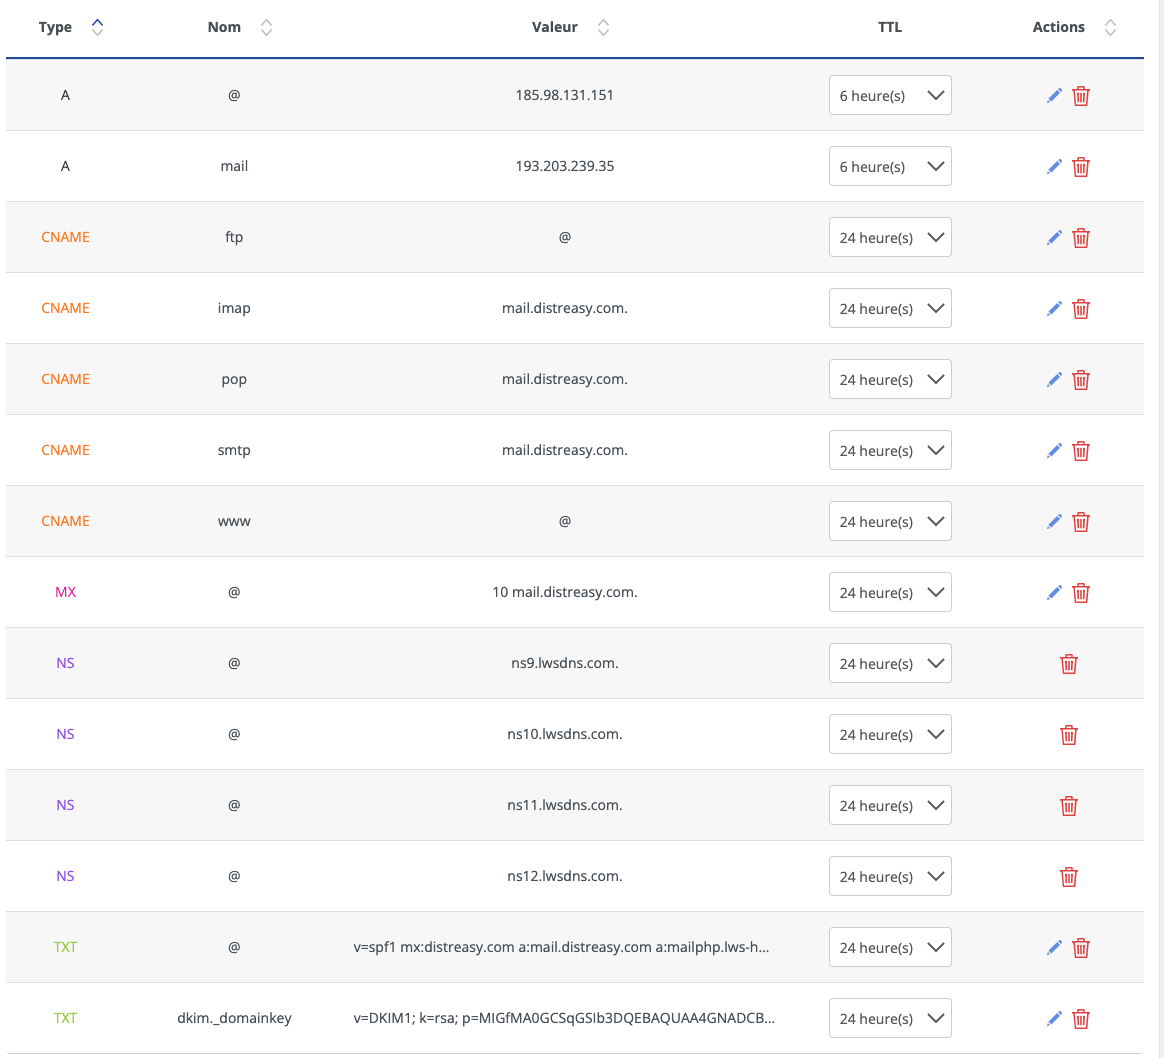Edit the A record for mail
This screenshot has height=1058, width=1164.
(x=1054, y=167)
